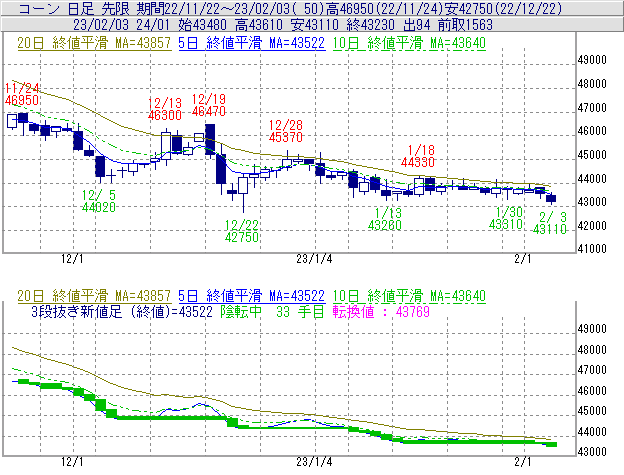Viewport: 624px width, 475px height.
Task: Click the 12/1 date label under top chart
Action: pyautogui.click(x=72, y=259)
